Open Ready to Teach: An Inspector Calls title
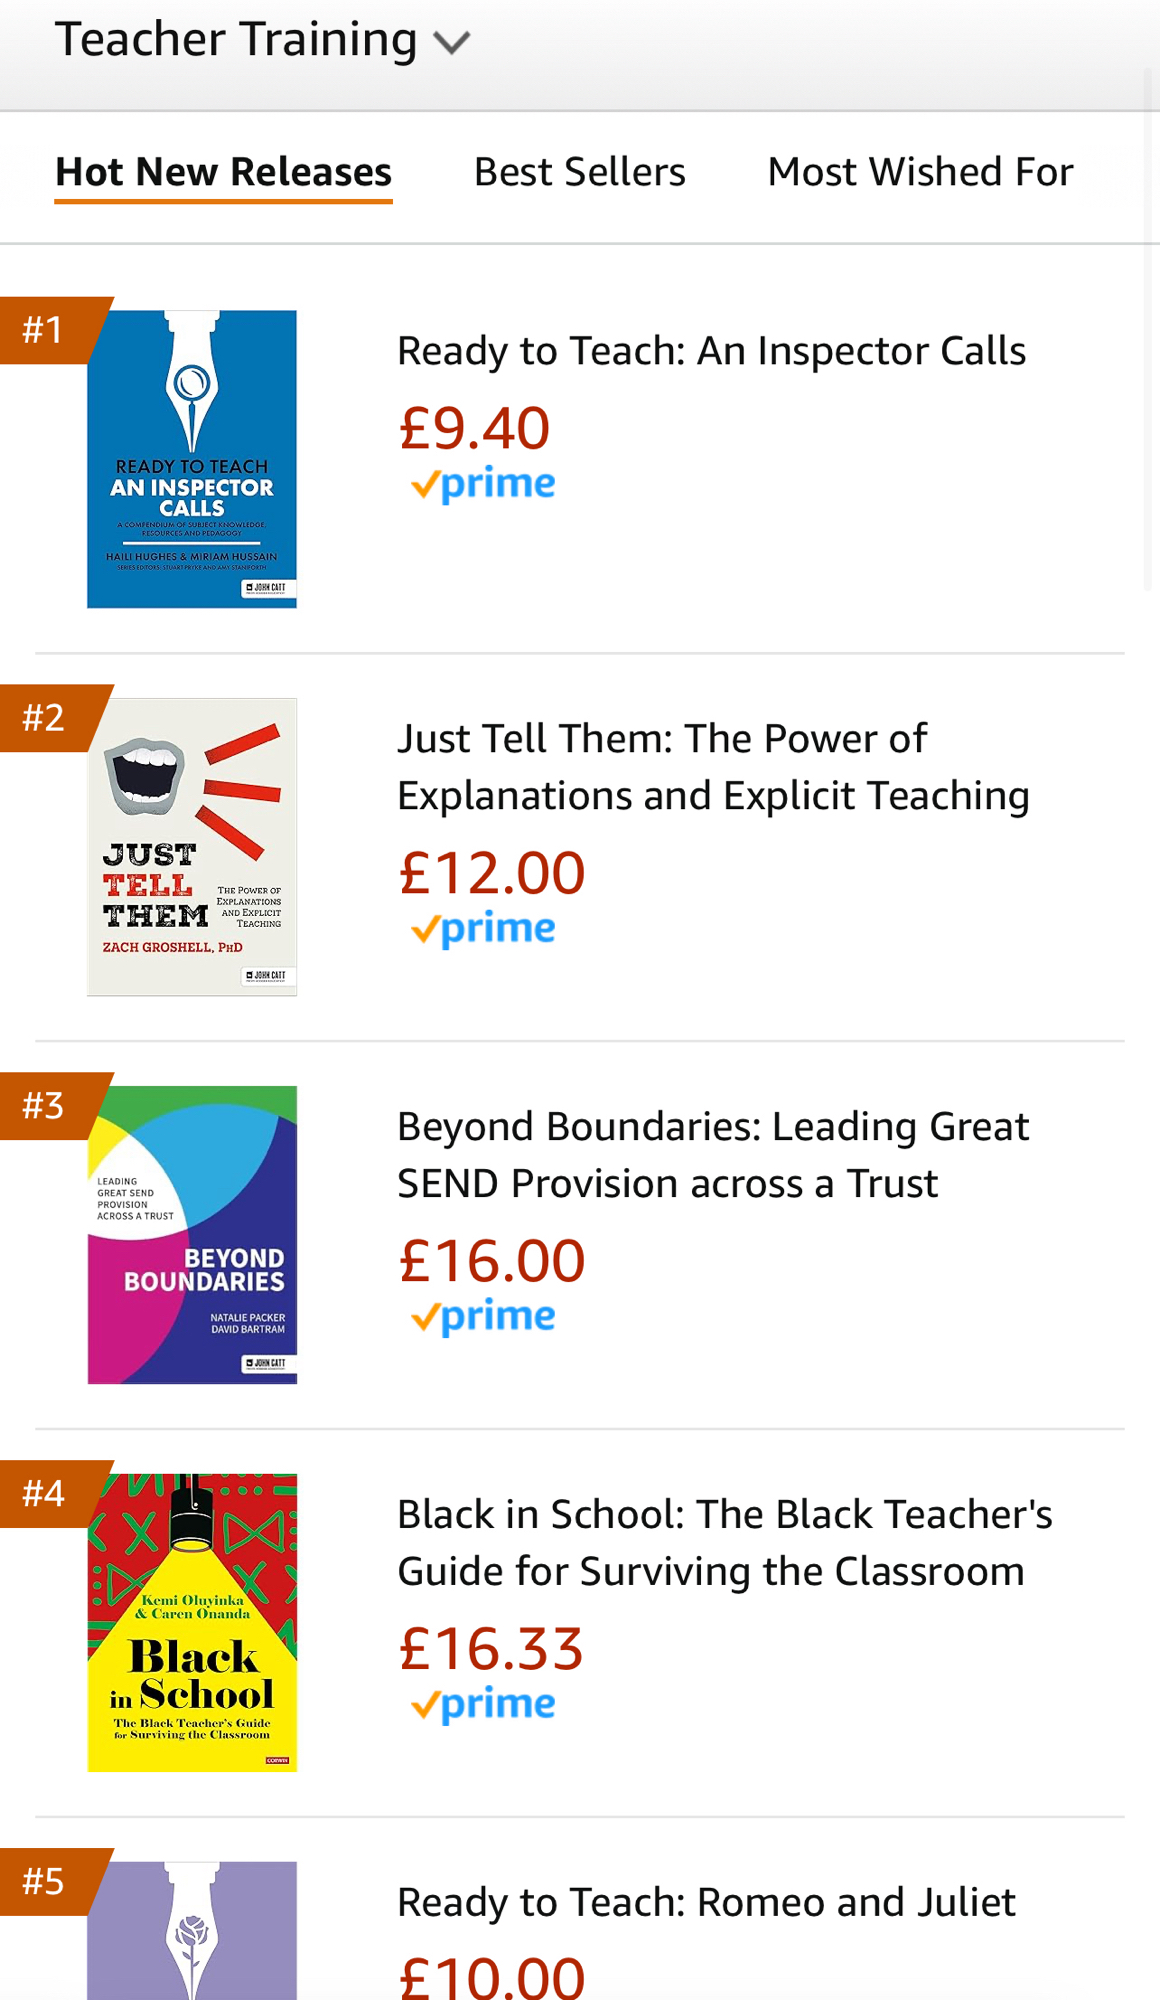 711,351
